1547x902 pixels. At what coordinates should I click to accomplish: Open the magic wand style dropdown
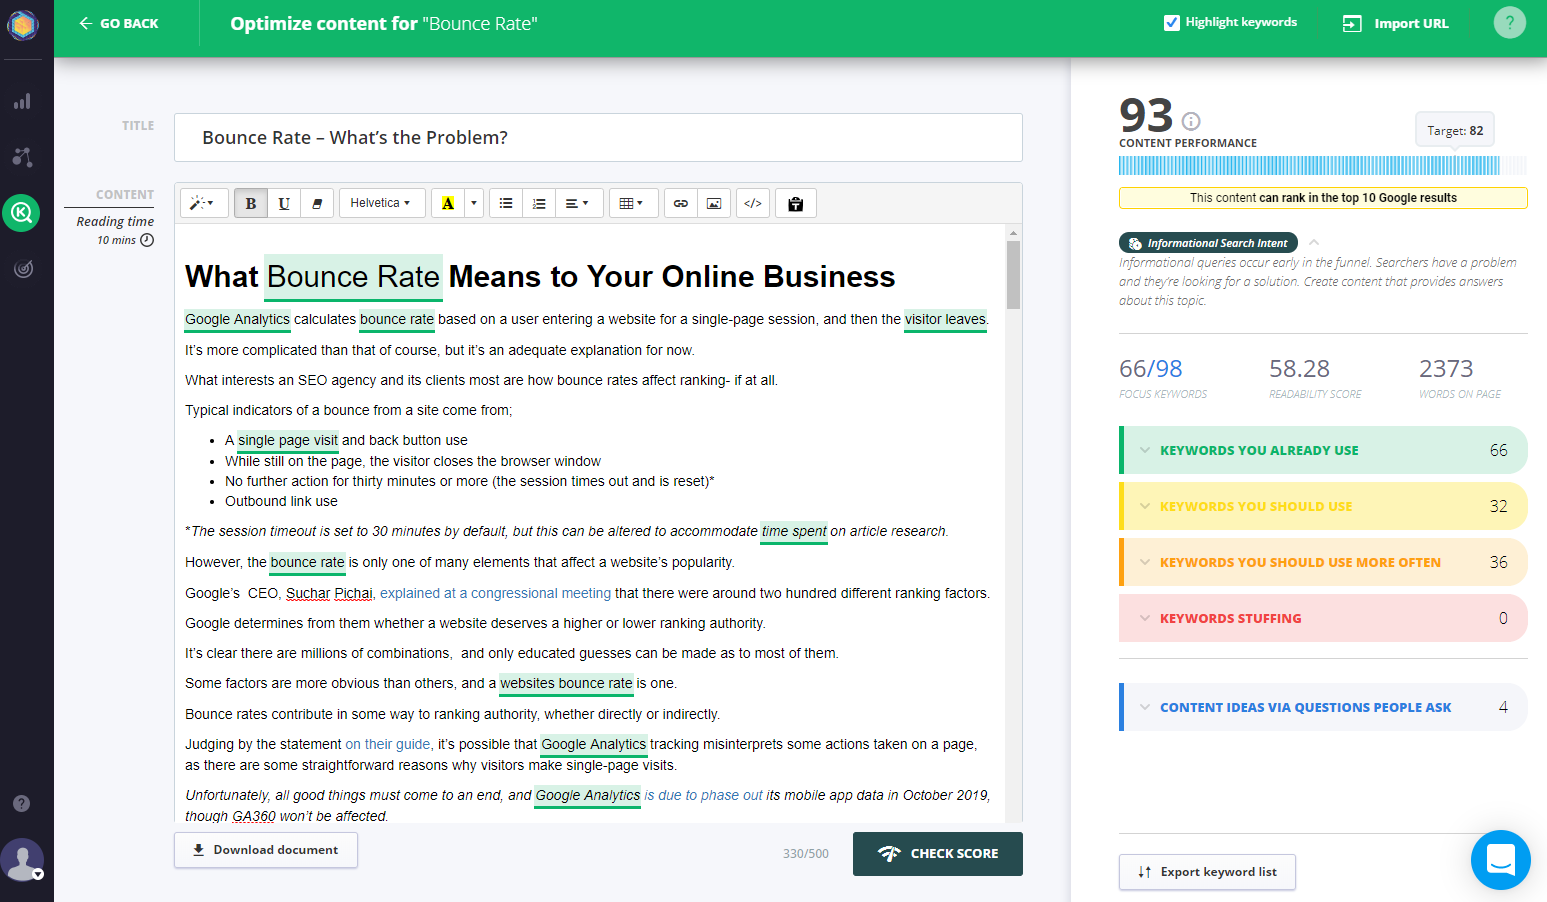tap(204, 203)
